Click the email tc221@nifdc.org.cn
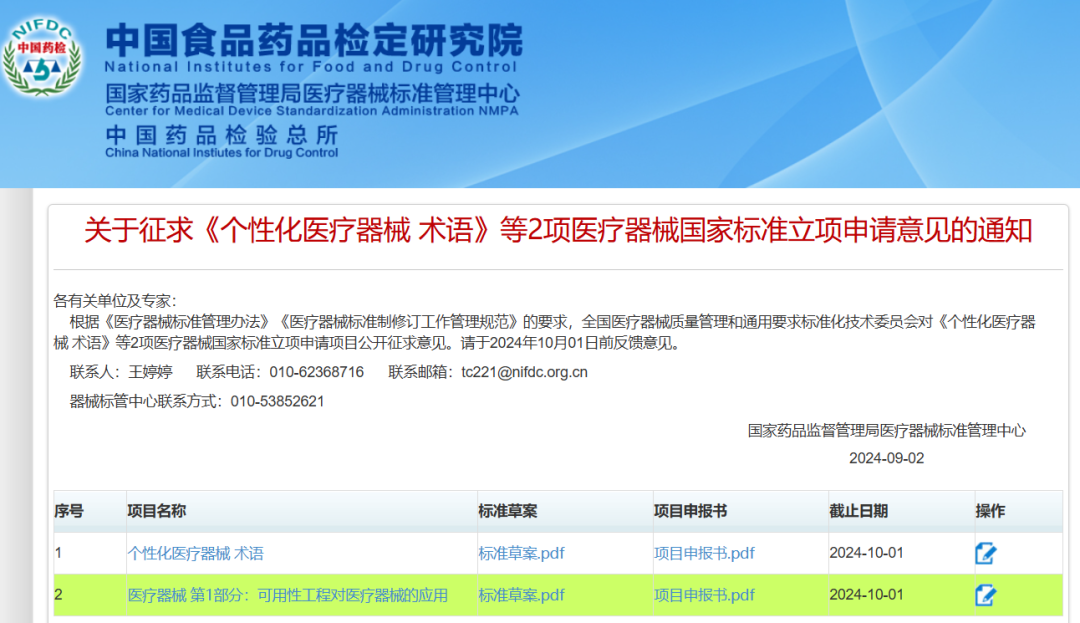 coord(524,372)
